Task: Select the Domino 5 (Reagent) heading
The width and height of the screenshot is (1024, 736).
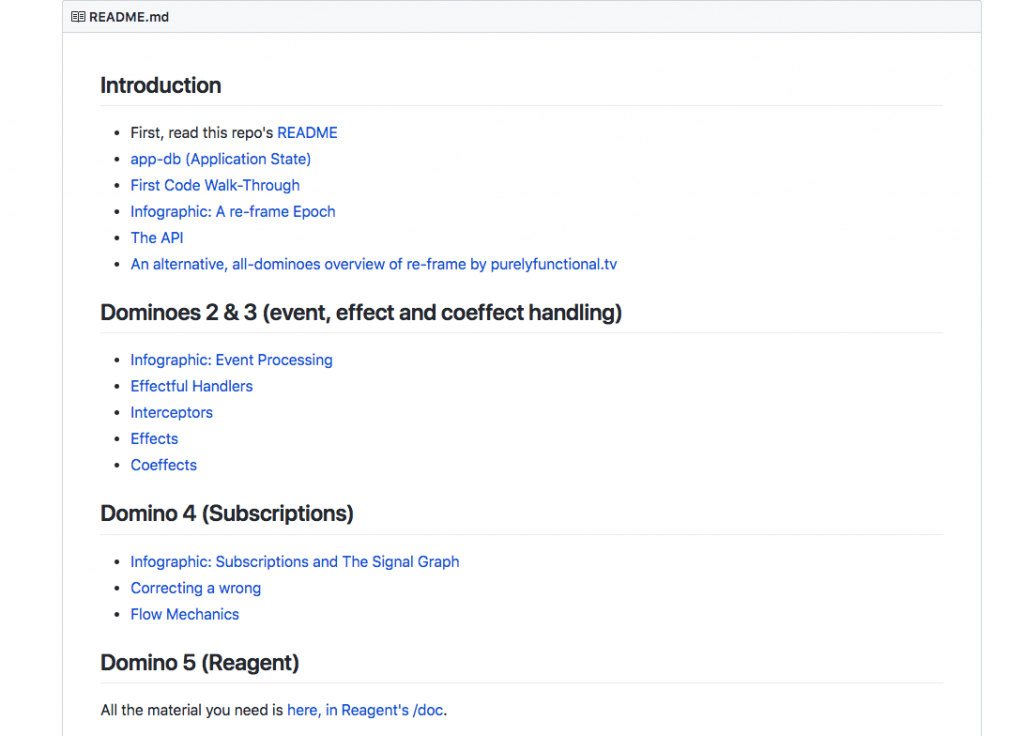Action: (199, 662)
